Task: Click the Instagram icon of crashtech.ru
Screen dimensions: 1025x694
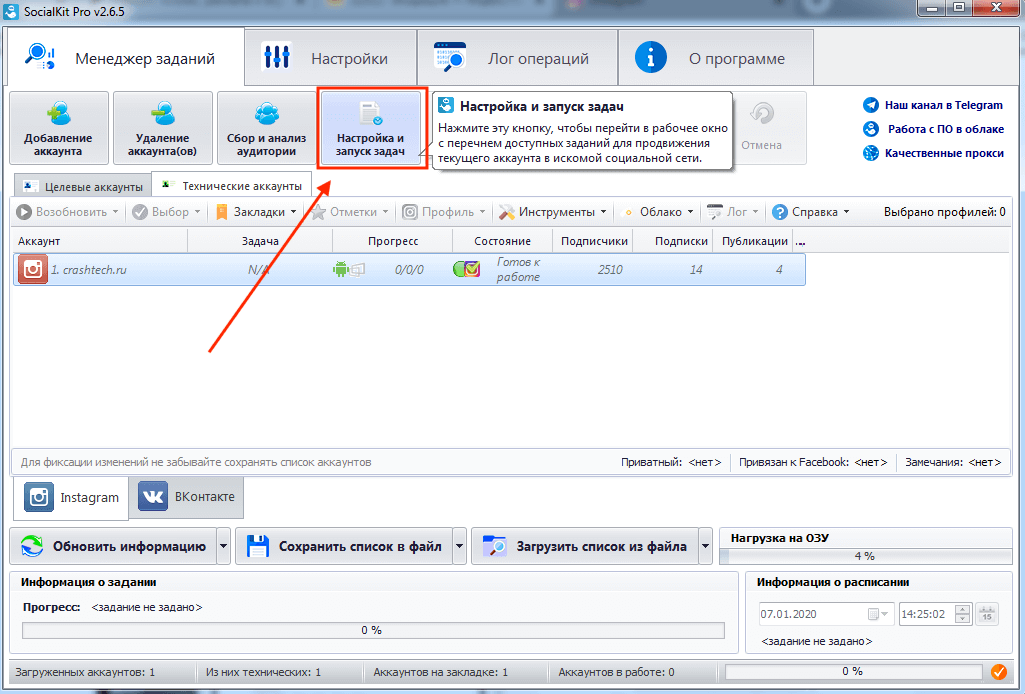Action: pos(33,269)
